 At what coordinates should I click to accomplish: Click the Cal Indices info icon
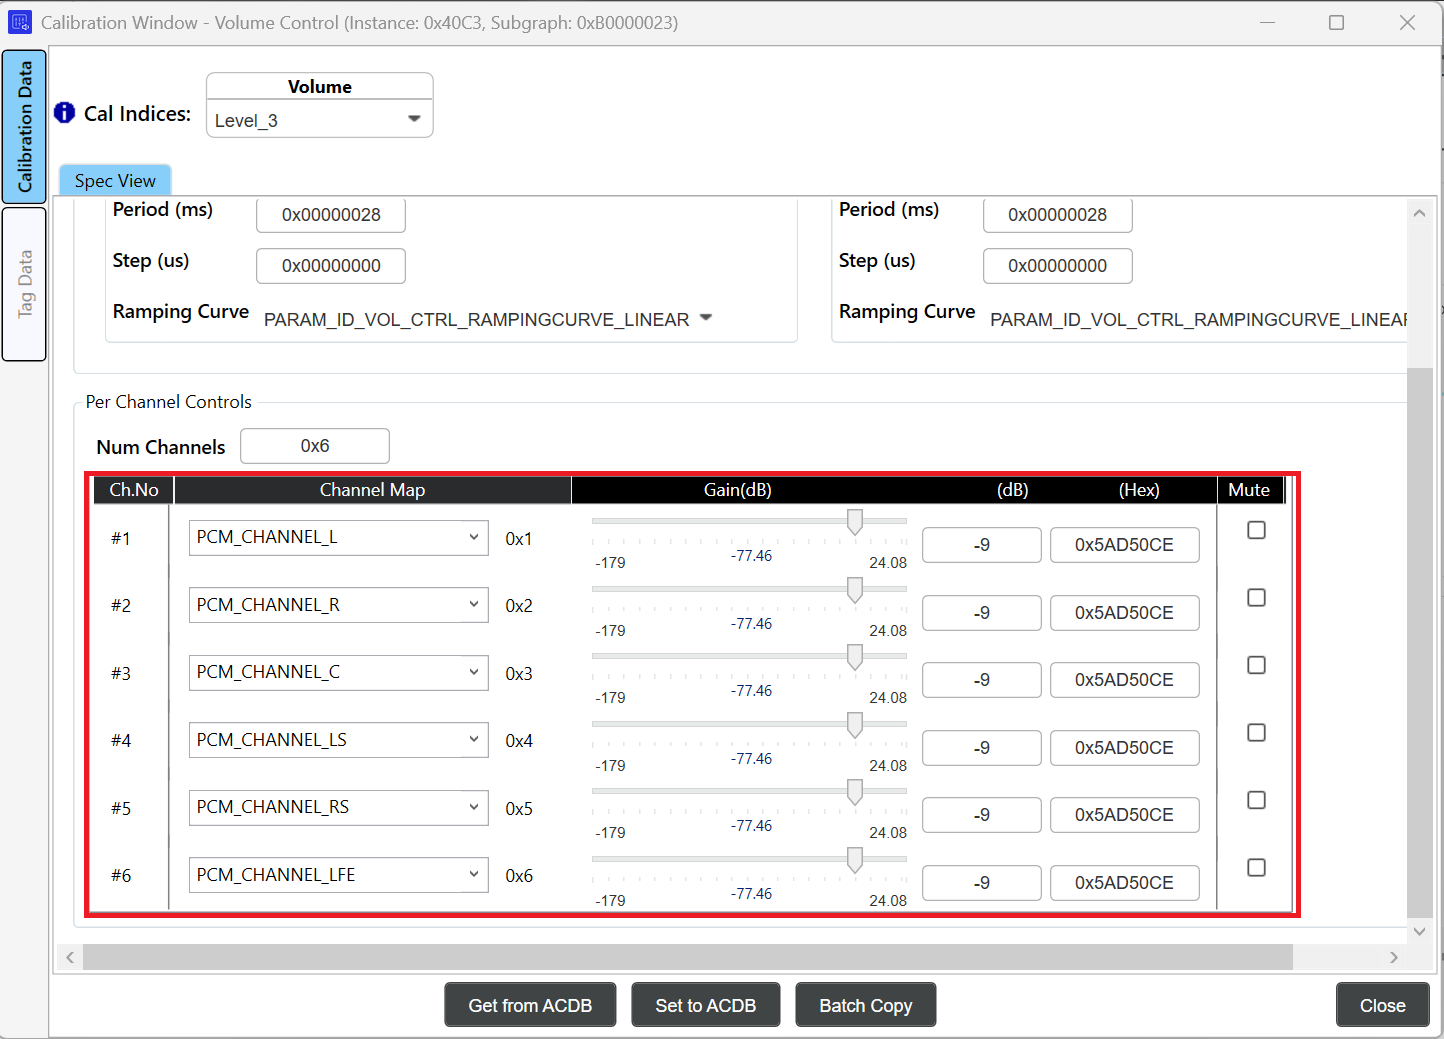[65, 113]
